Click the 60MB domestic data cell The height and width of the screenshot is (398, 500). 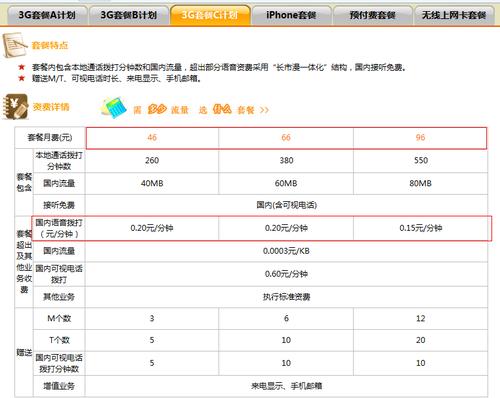click(x=286, y=183)
